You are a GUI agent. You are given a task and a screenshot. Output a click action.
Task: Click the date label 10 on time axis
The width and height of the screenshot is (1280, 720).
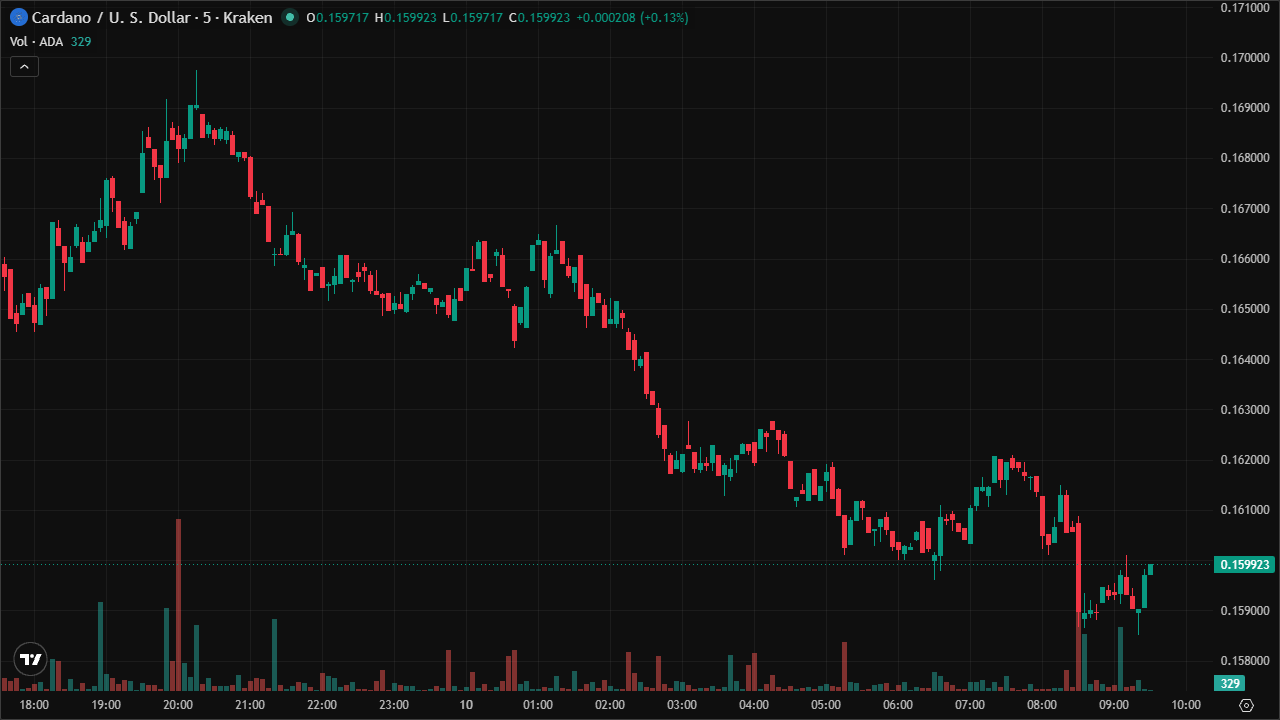[466, 705]
